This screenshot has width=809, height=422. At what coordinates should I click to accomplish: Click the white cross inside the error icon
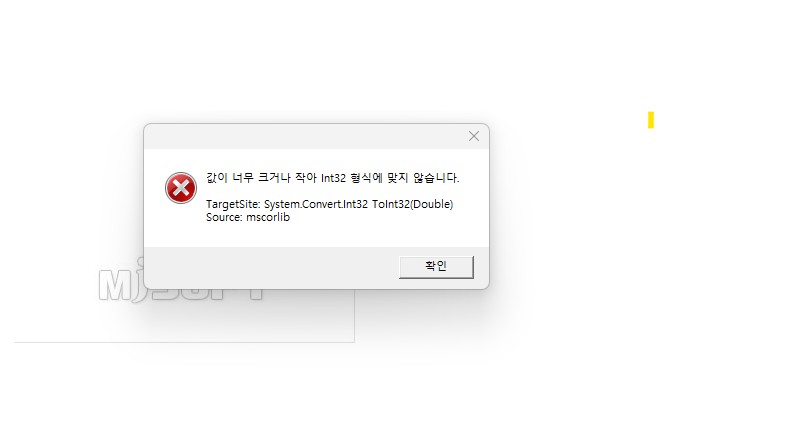point(181,188)
